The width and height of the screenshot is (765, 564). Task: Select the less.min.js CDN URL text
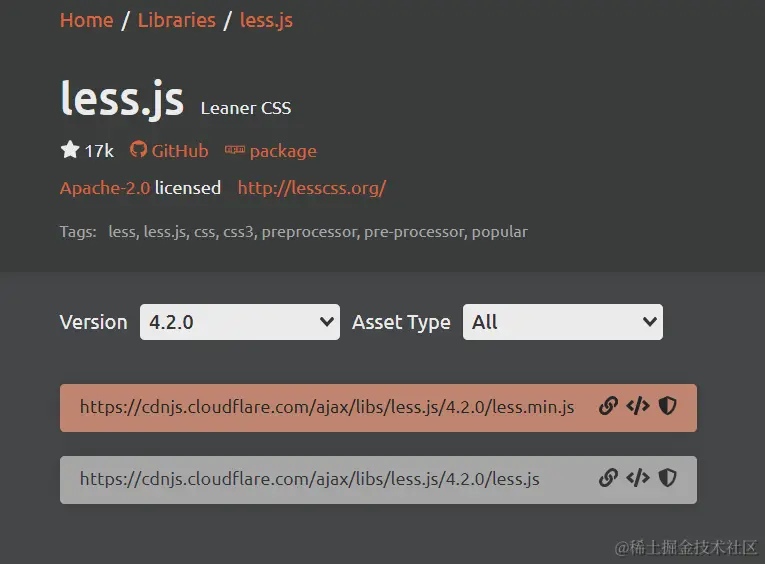coord(327,407)
